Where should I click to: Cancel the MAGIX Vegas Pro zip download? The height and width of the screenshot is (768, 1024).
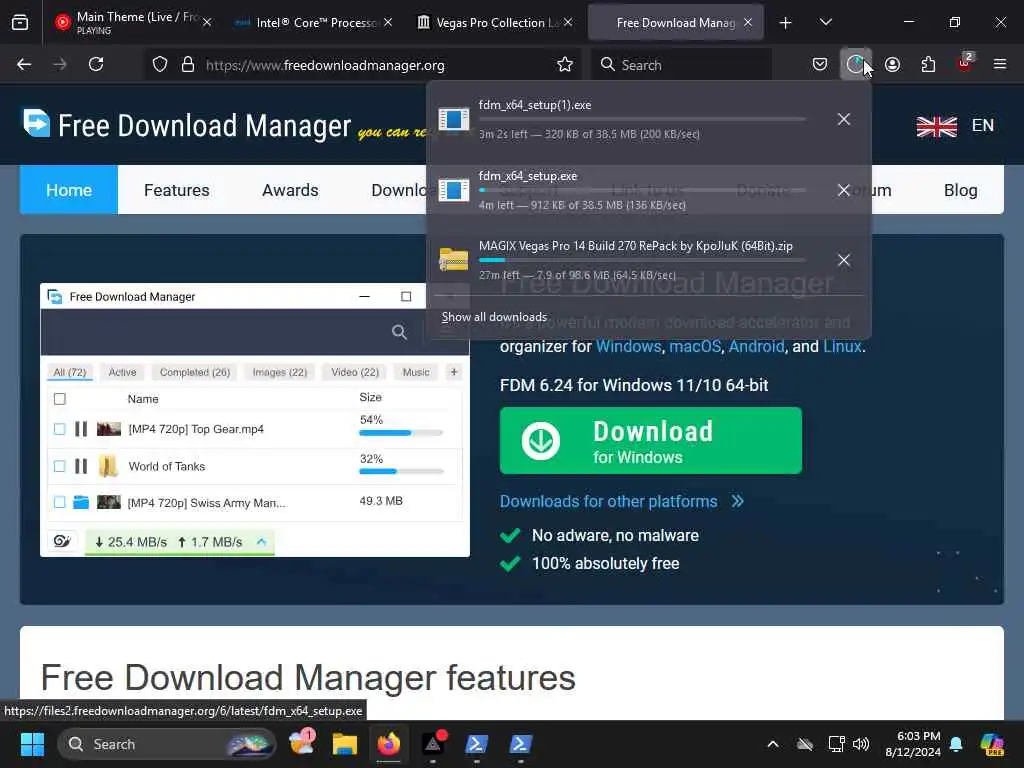pos(844,260)
